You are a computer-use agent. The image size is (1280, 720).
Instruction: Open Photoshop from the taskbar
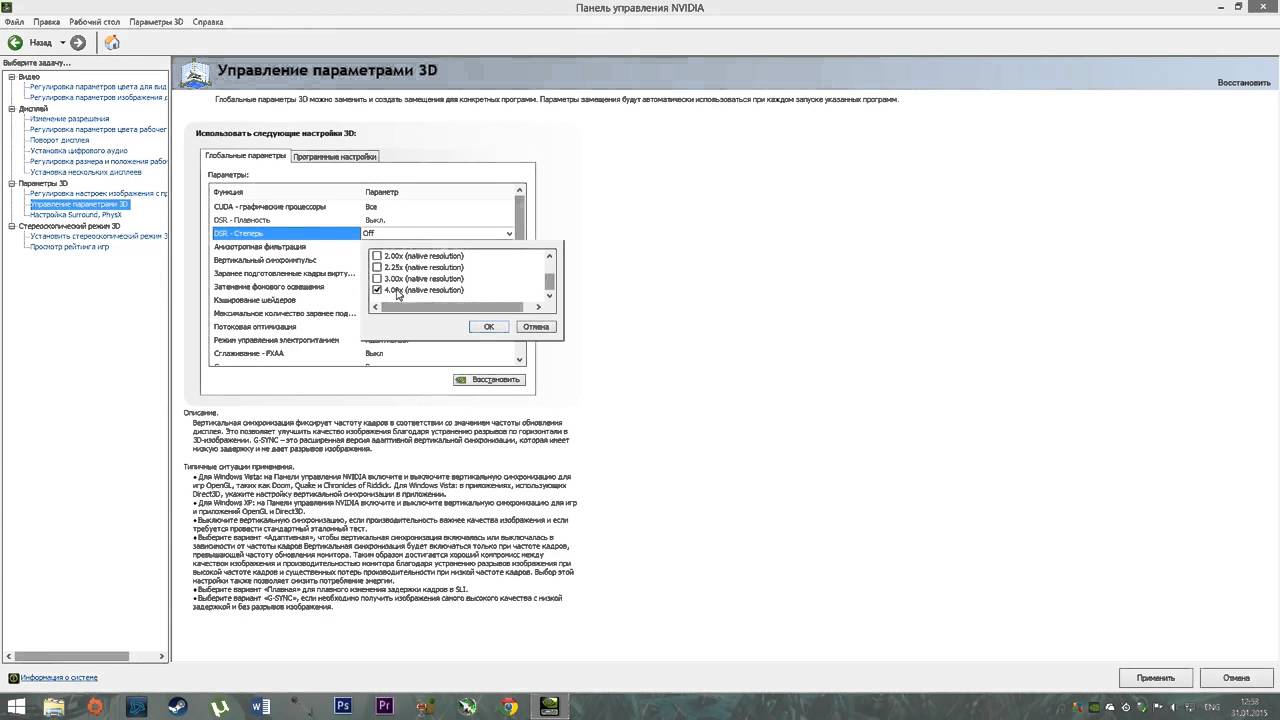(343, 707)
